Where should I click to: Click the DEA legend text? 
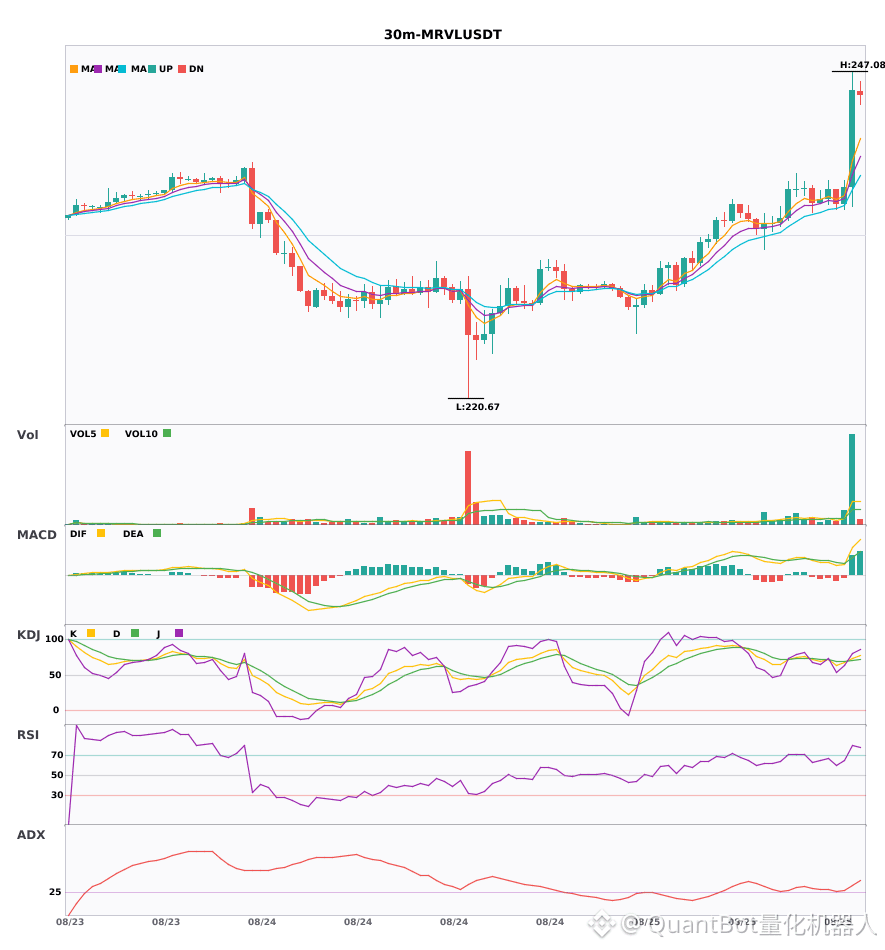(x=133, y=534)
